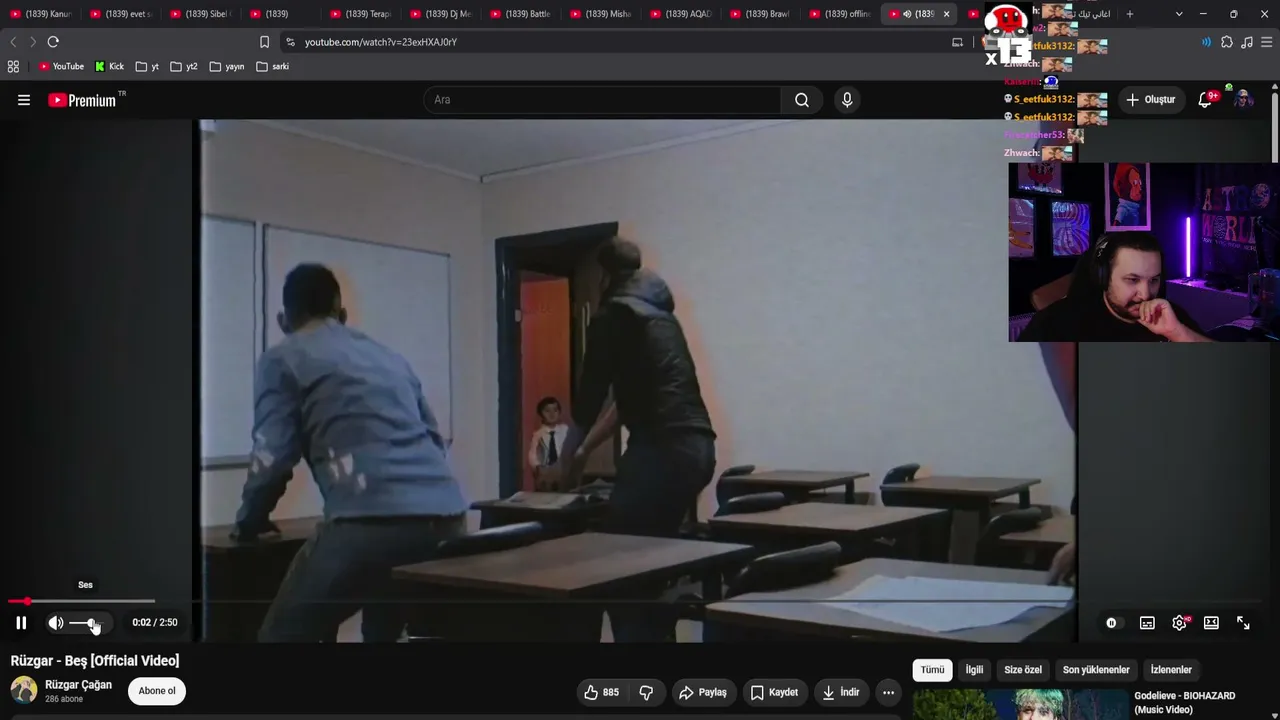
Task: View site information icon beside URL
Action: coord(290,42)
